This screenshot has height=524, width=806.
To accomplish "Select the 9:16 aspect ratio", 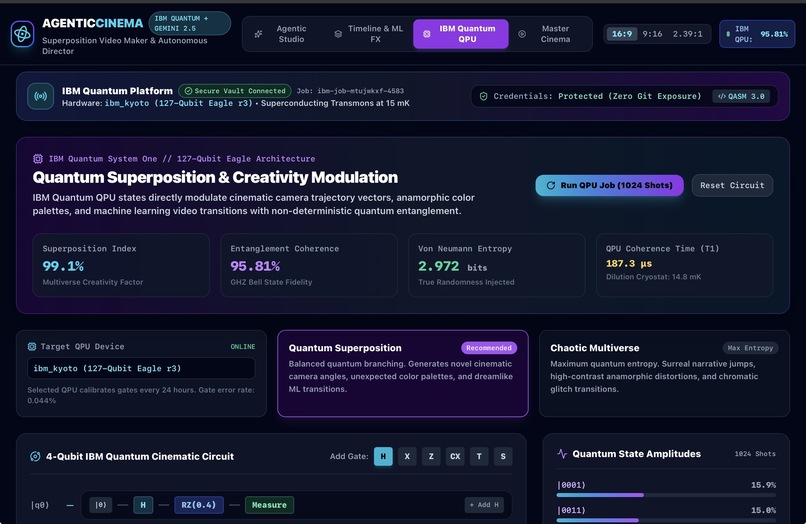I will pyautogui.click(x=652, y=34).
